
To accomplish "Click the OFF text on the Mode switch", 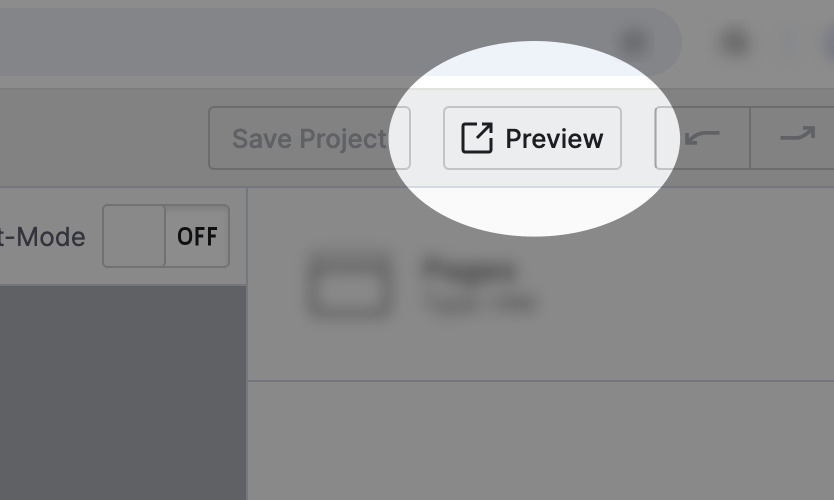I will tap(197, 236).
